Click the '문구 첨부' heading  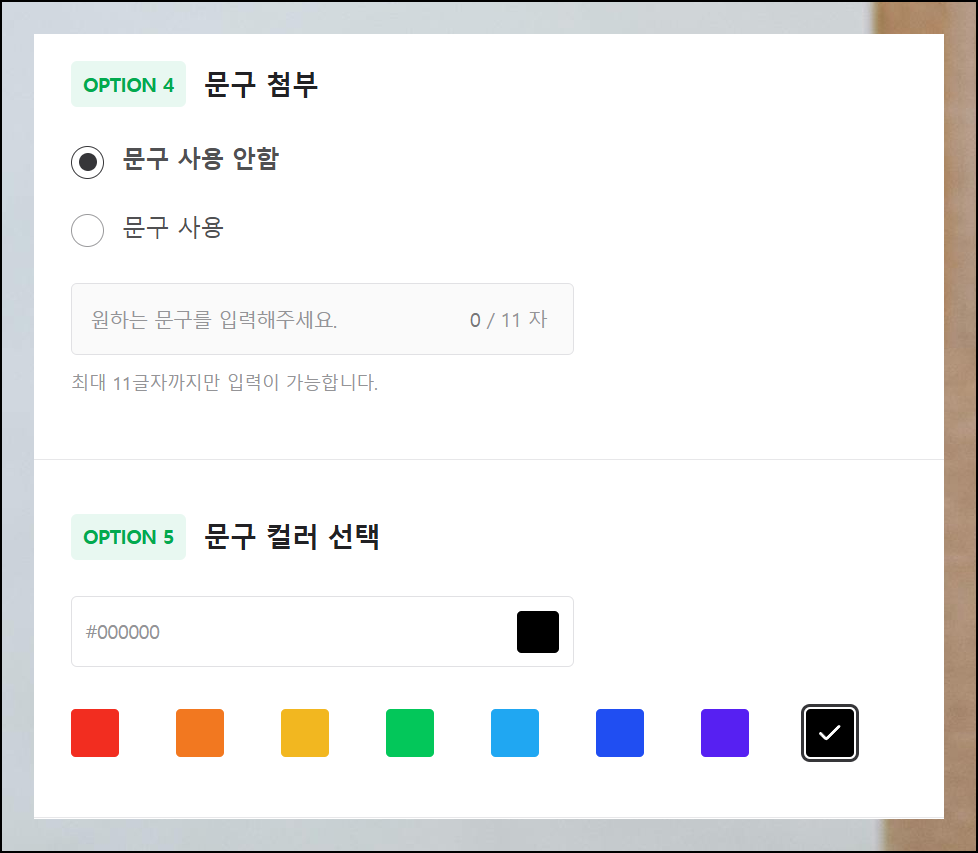(261, 84)
